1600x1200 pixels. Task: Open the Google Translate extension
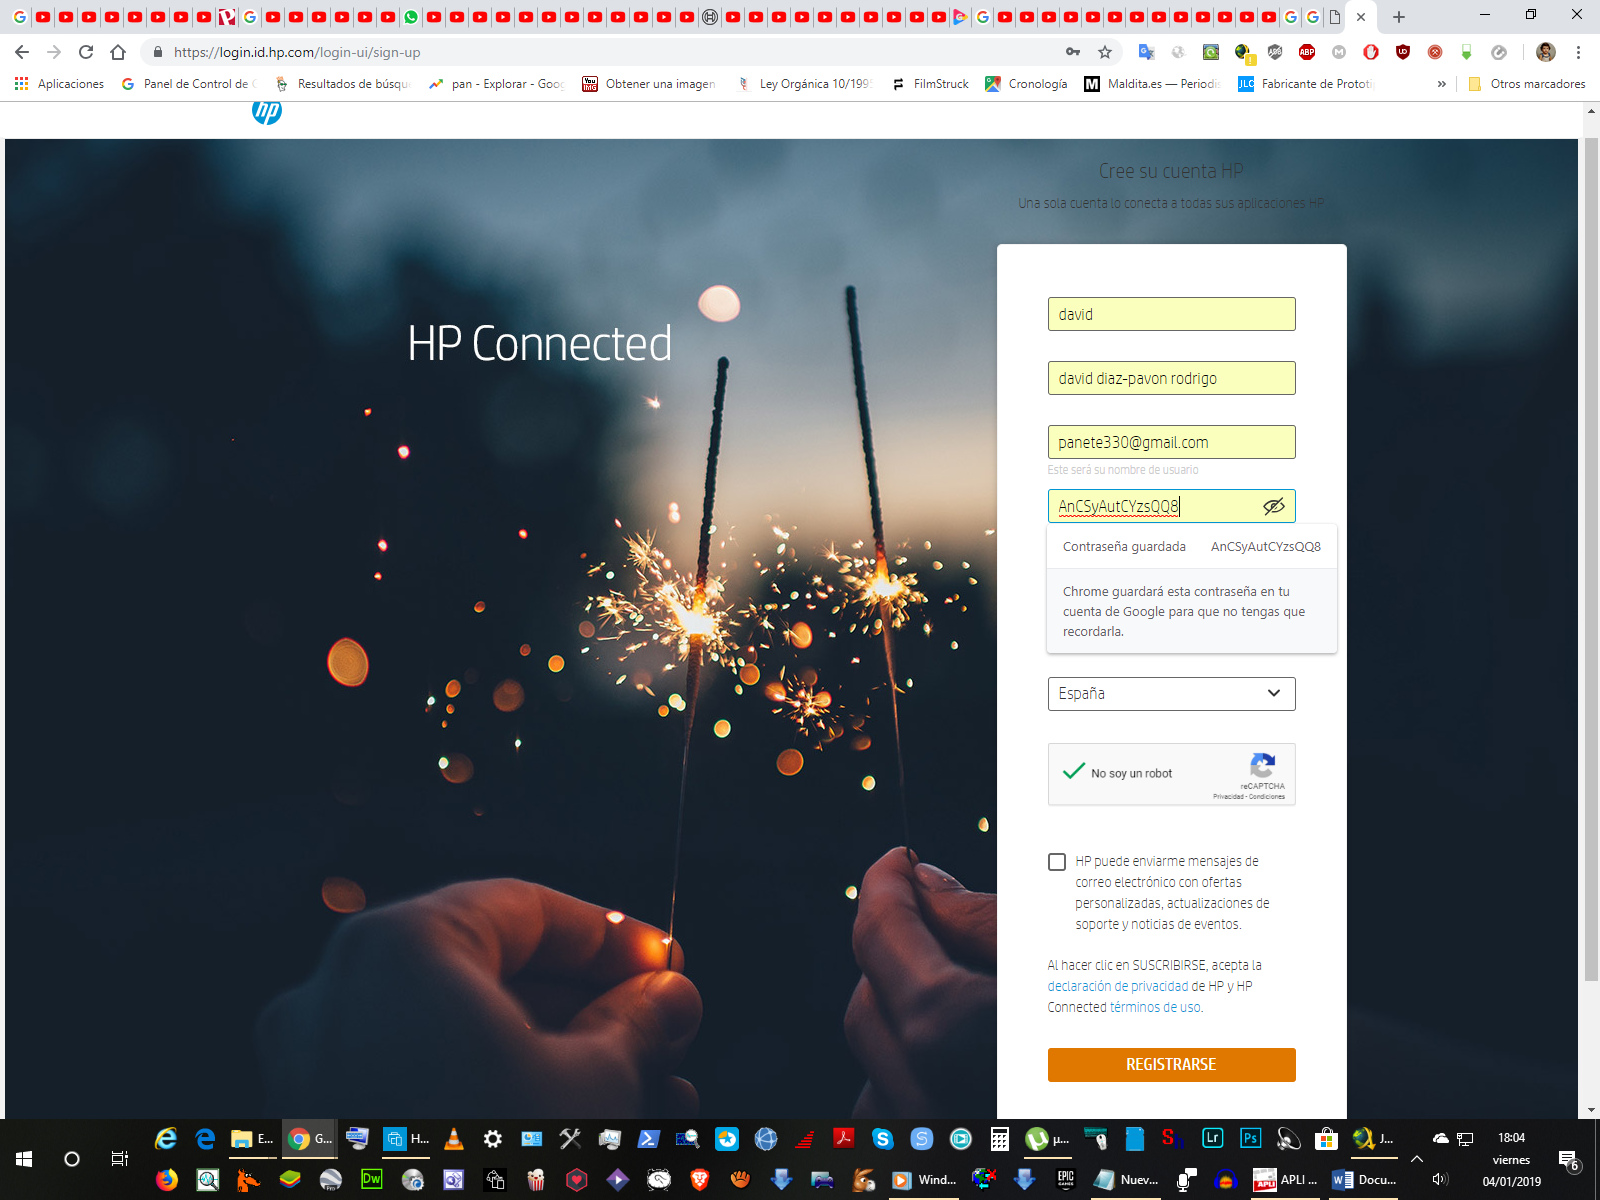(x=1146, y=52)
